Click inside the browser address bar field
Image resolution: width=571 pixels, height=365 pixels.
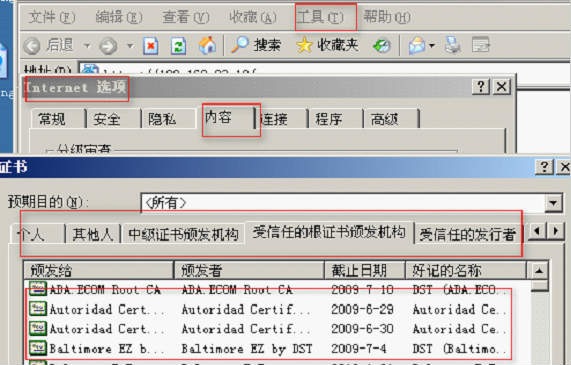[324, 68]
